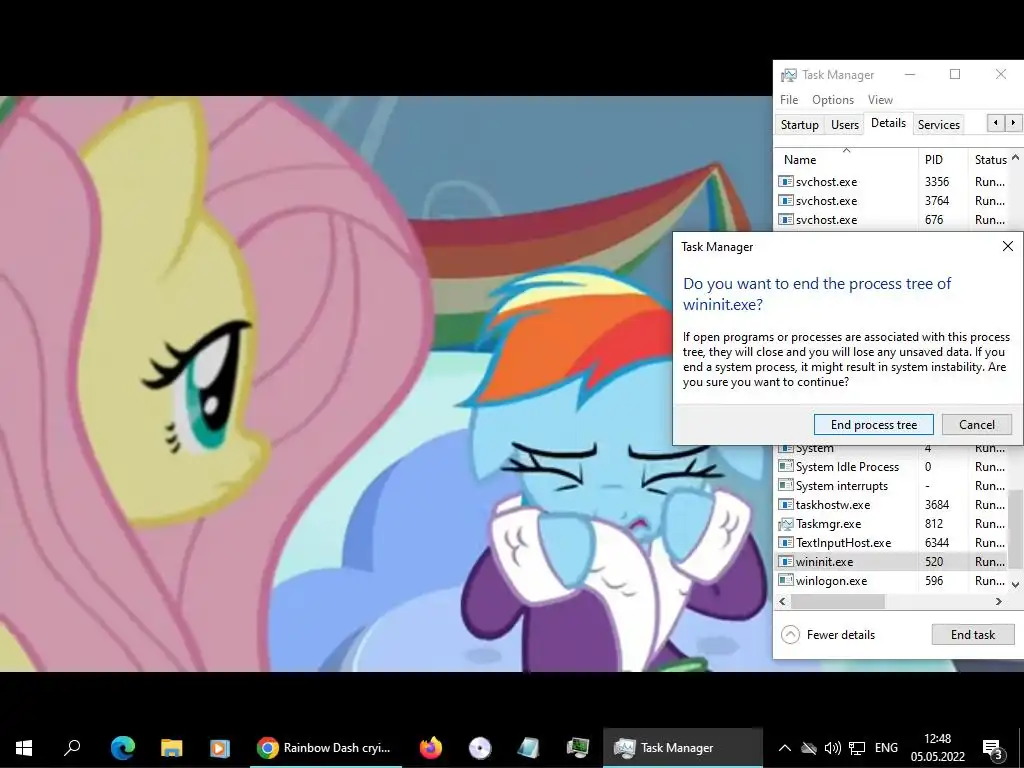The image size is (1024, 768).
Task: Close the Task Manager confirmation dialog
Action: pyautogui.click(x=1008, y=246)
